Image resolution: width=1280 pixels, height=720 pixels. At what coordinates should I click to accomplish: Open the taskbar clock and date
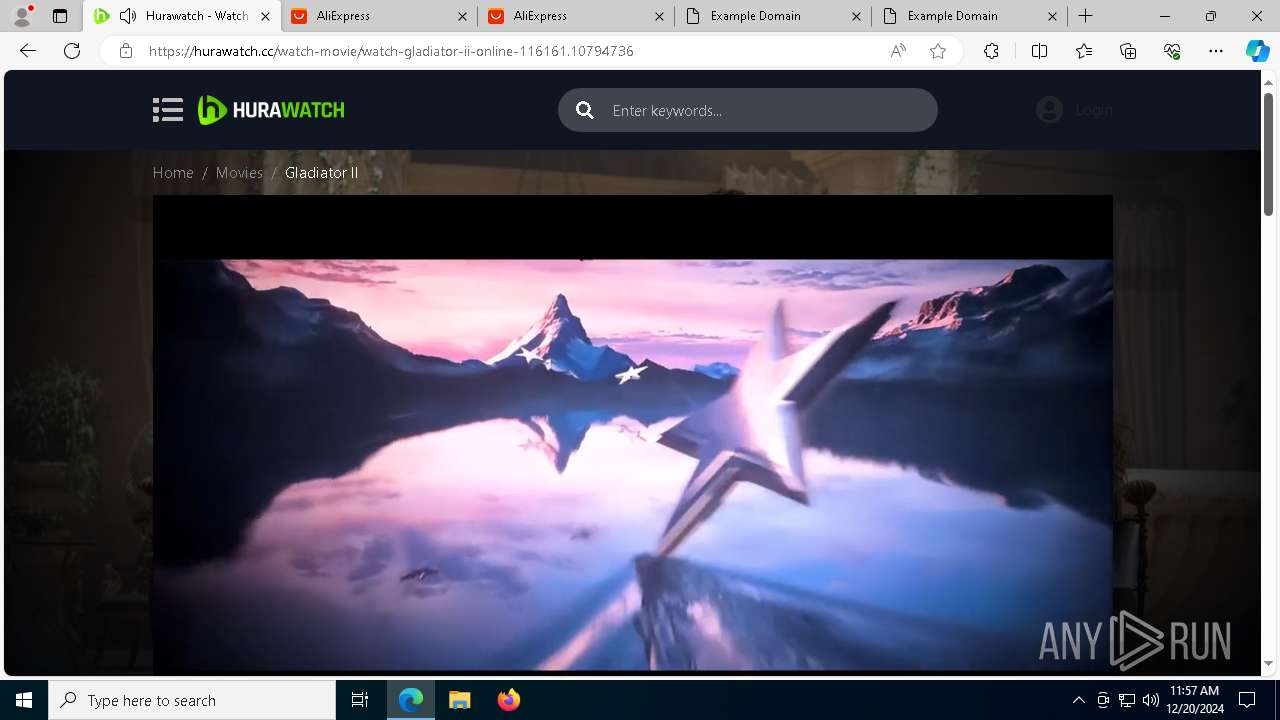(1195, 700)
